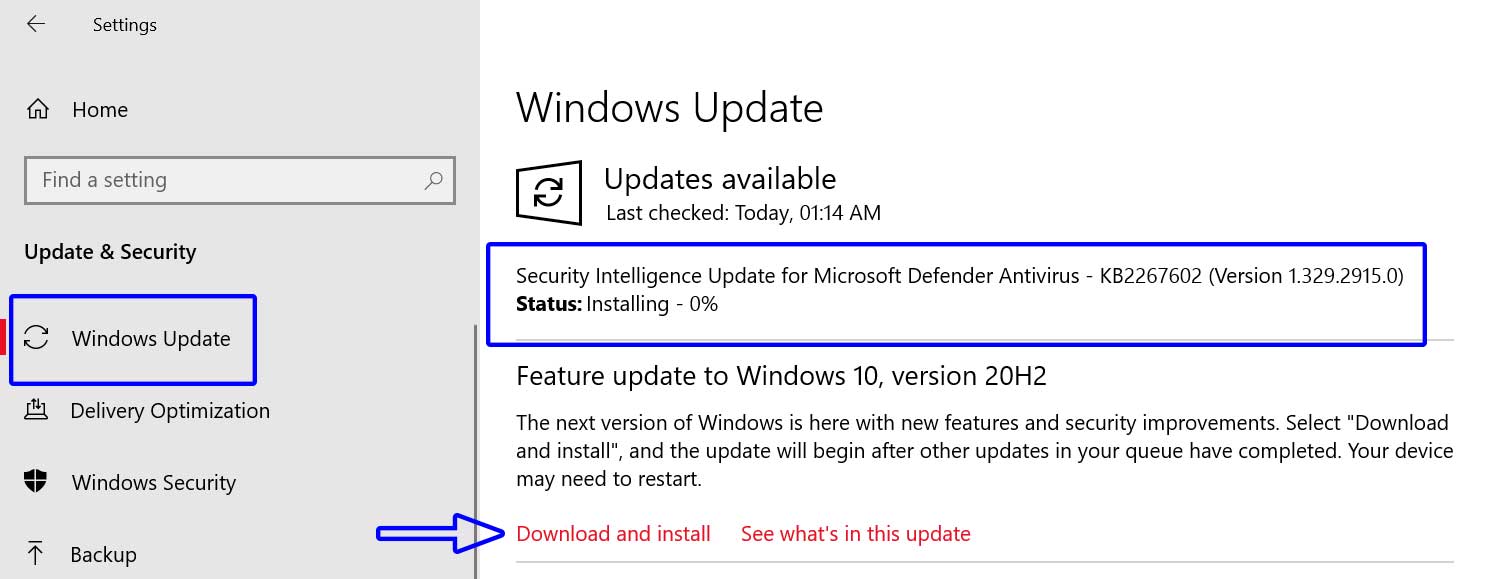Focus the Find a setting search box
The height and width of the screenshot is (579, 1488).
pyautogui.click(x=220, y=181)
